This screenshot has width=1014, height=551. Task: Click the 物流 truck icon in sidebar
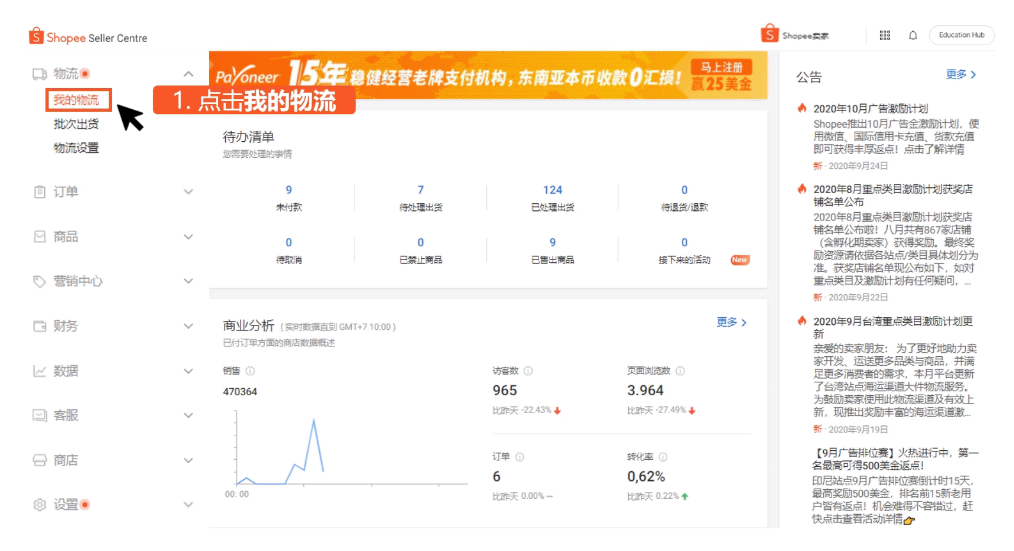(x=39, y=74)
